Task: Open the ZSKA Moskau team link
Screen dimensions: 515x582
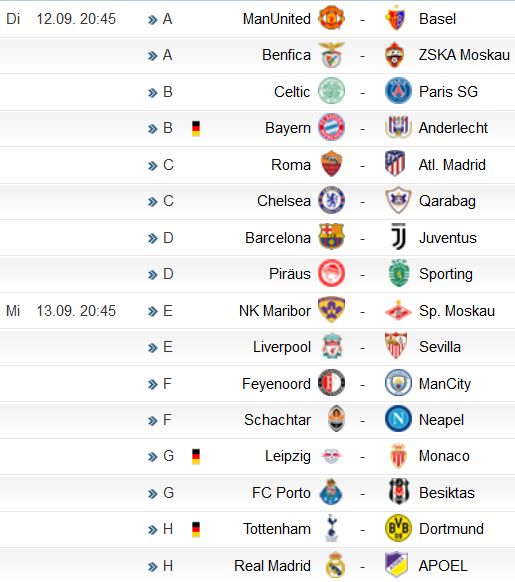Action: [x=464, y=55]
